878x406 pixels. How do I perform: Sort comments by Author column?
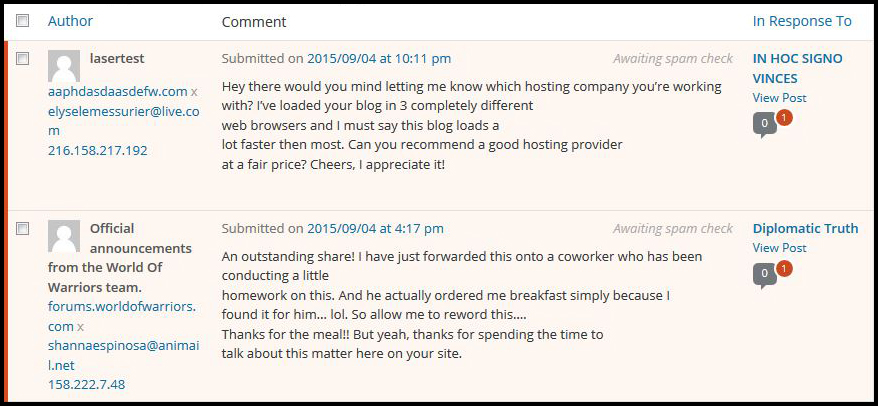click(70, 21)
